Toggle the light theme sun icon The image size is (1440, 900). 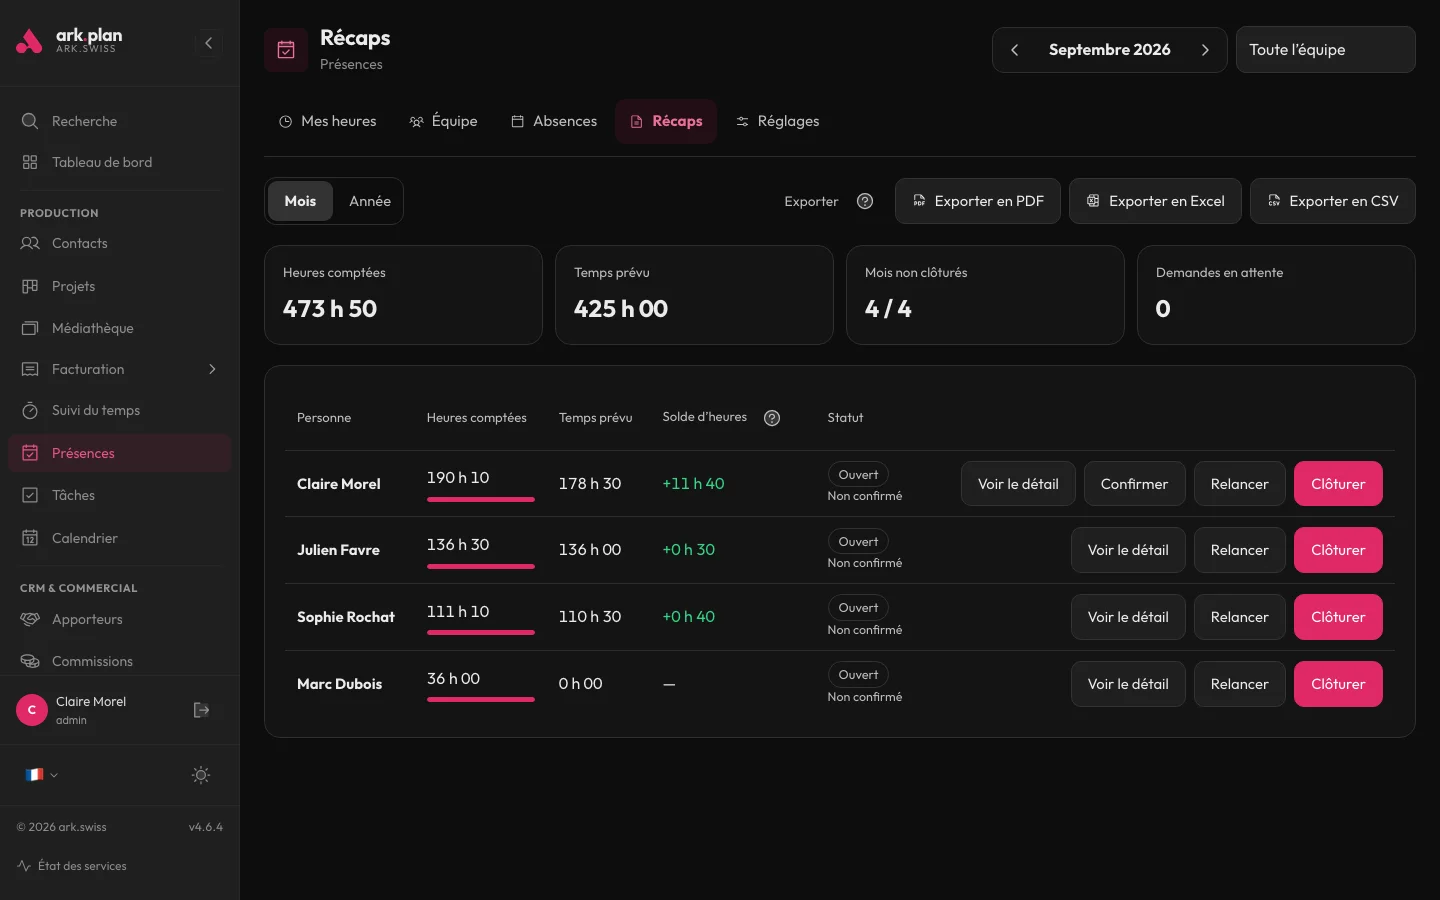(x=201, y=775)
